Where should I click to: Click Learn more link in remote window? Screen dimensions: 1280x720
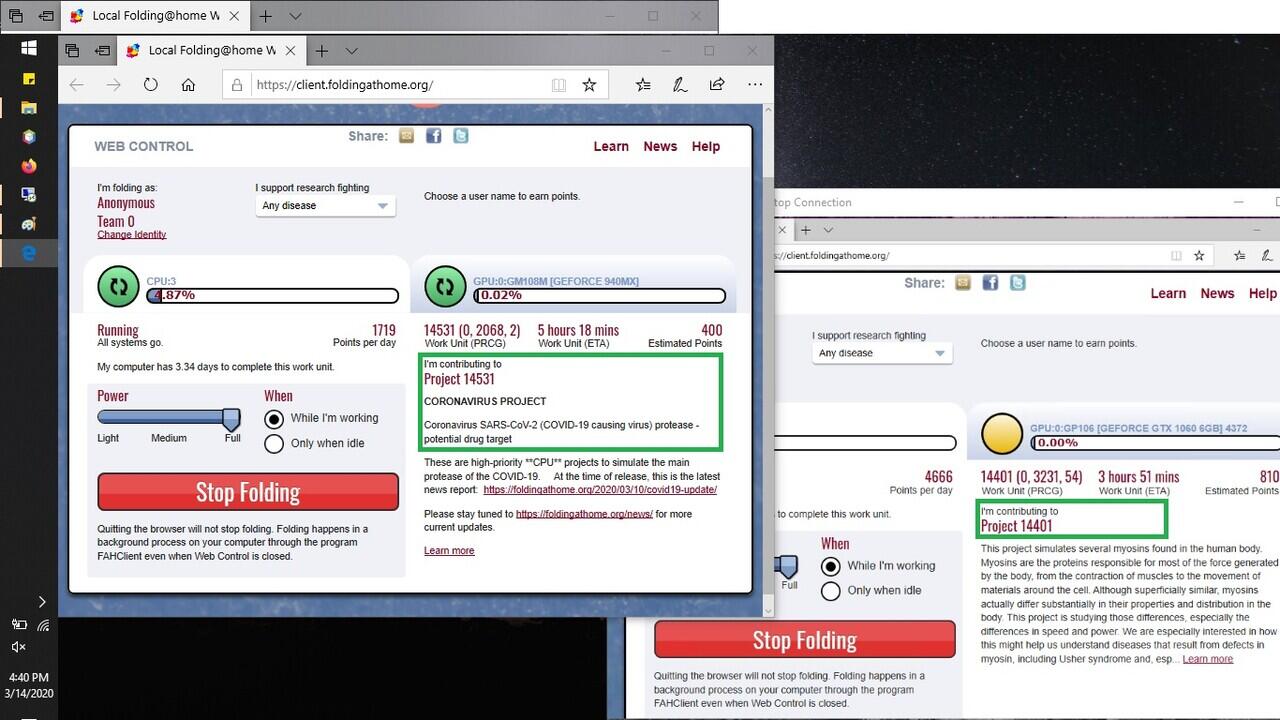tap(1207, 659)
